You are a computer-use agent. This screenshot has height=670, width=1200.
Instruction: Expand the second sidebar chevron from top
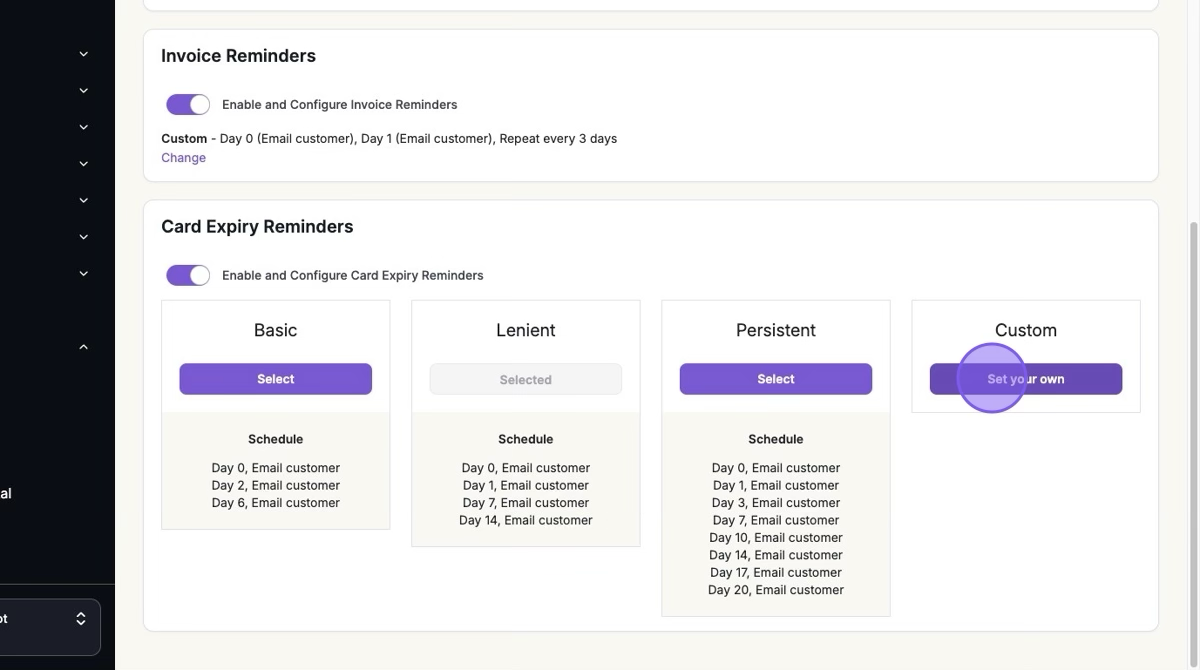(x=84, y=91)
